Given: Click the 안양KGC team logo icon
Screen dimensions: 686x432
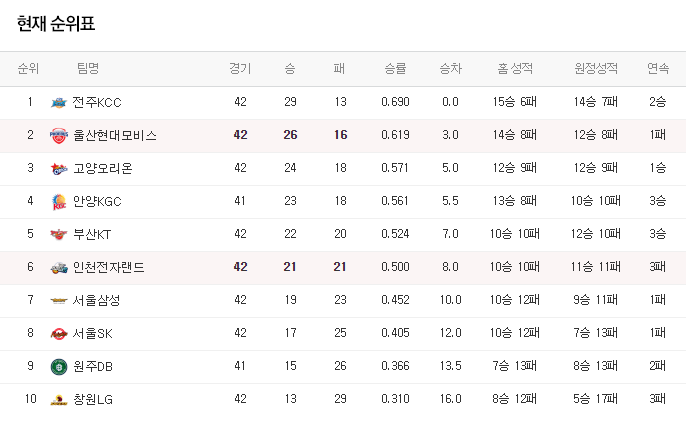Looking at the screenshot, I should click(x=59, y=202).
